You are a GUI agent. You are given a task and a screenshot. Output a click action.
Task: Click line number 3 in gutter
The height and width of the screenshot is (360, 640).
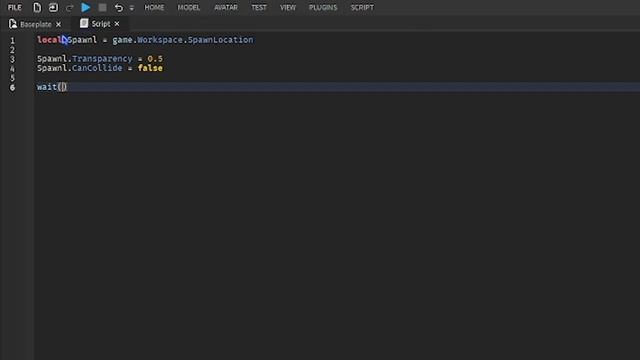click(x=12, y=59)
